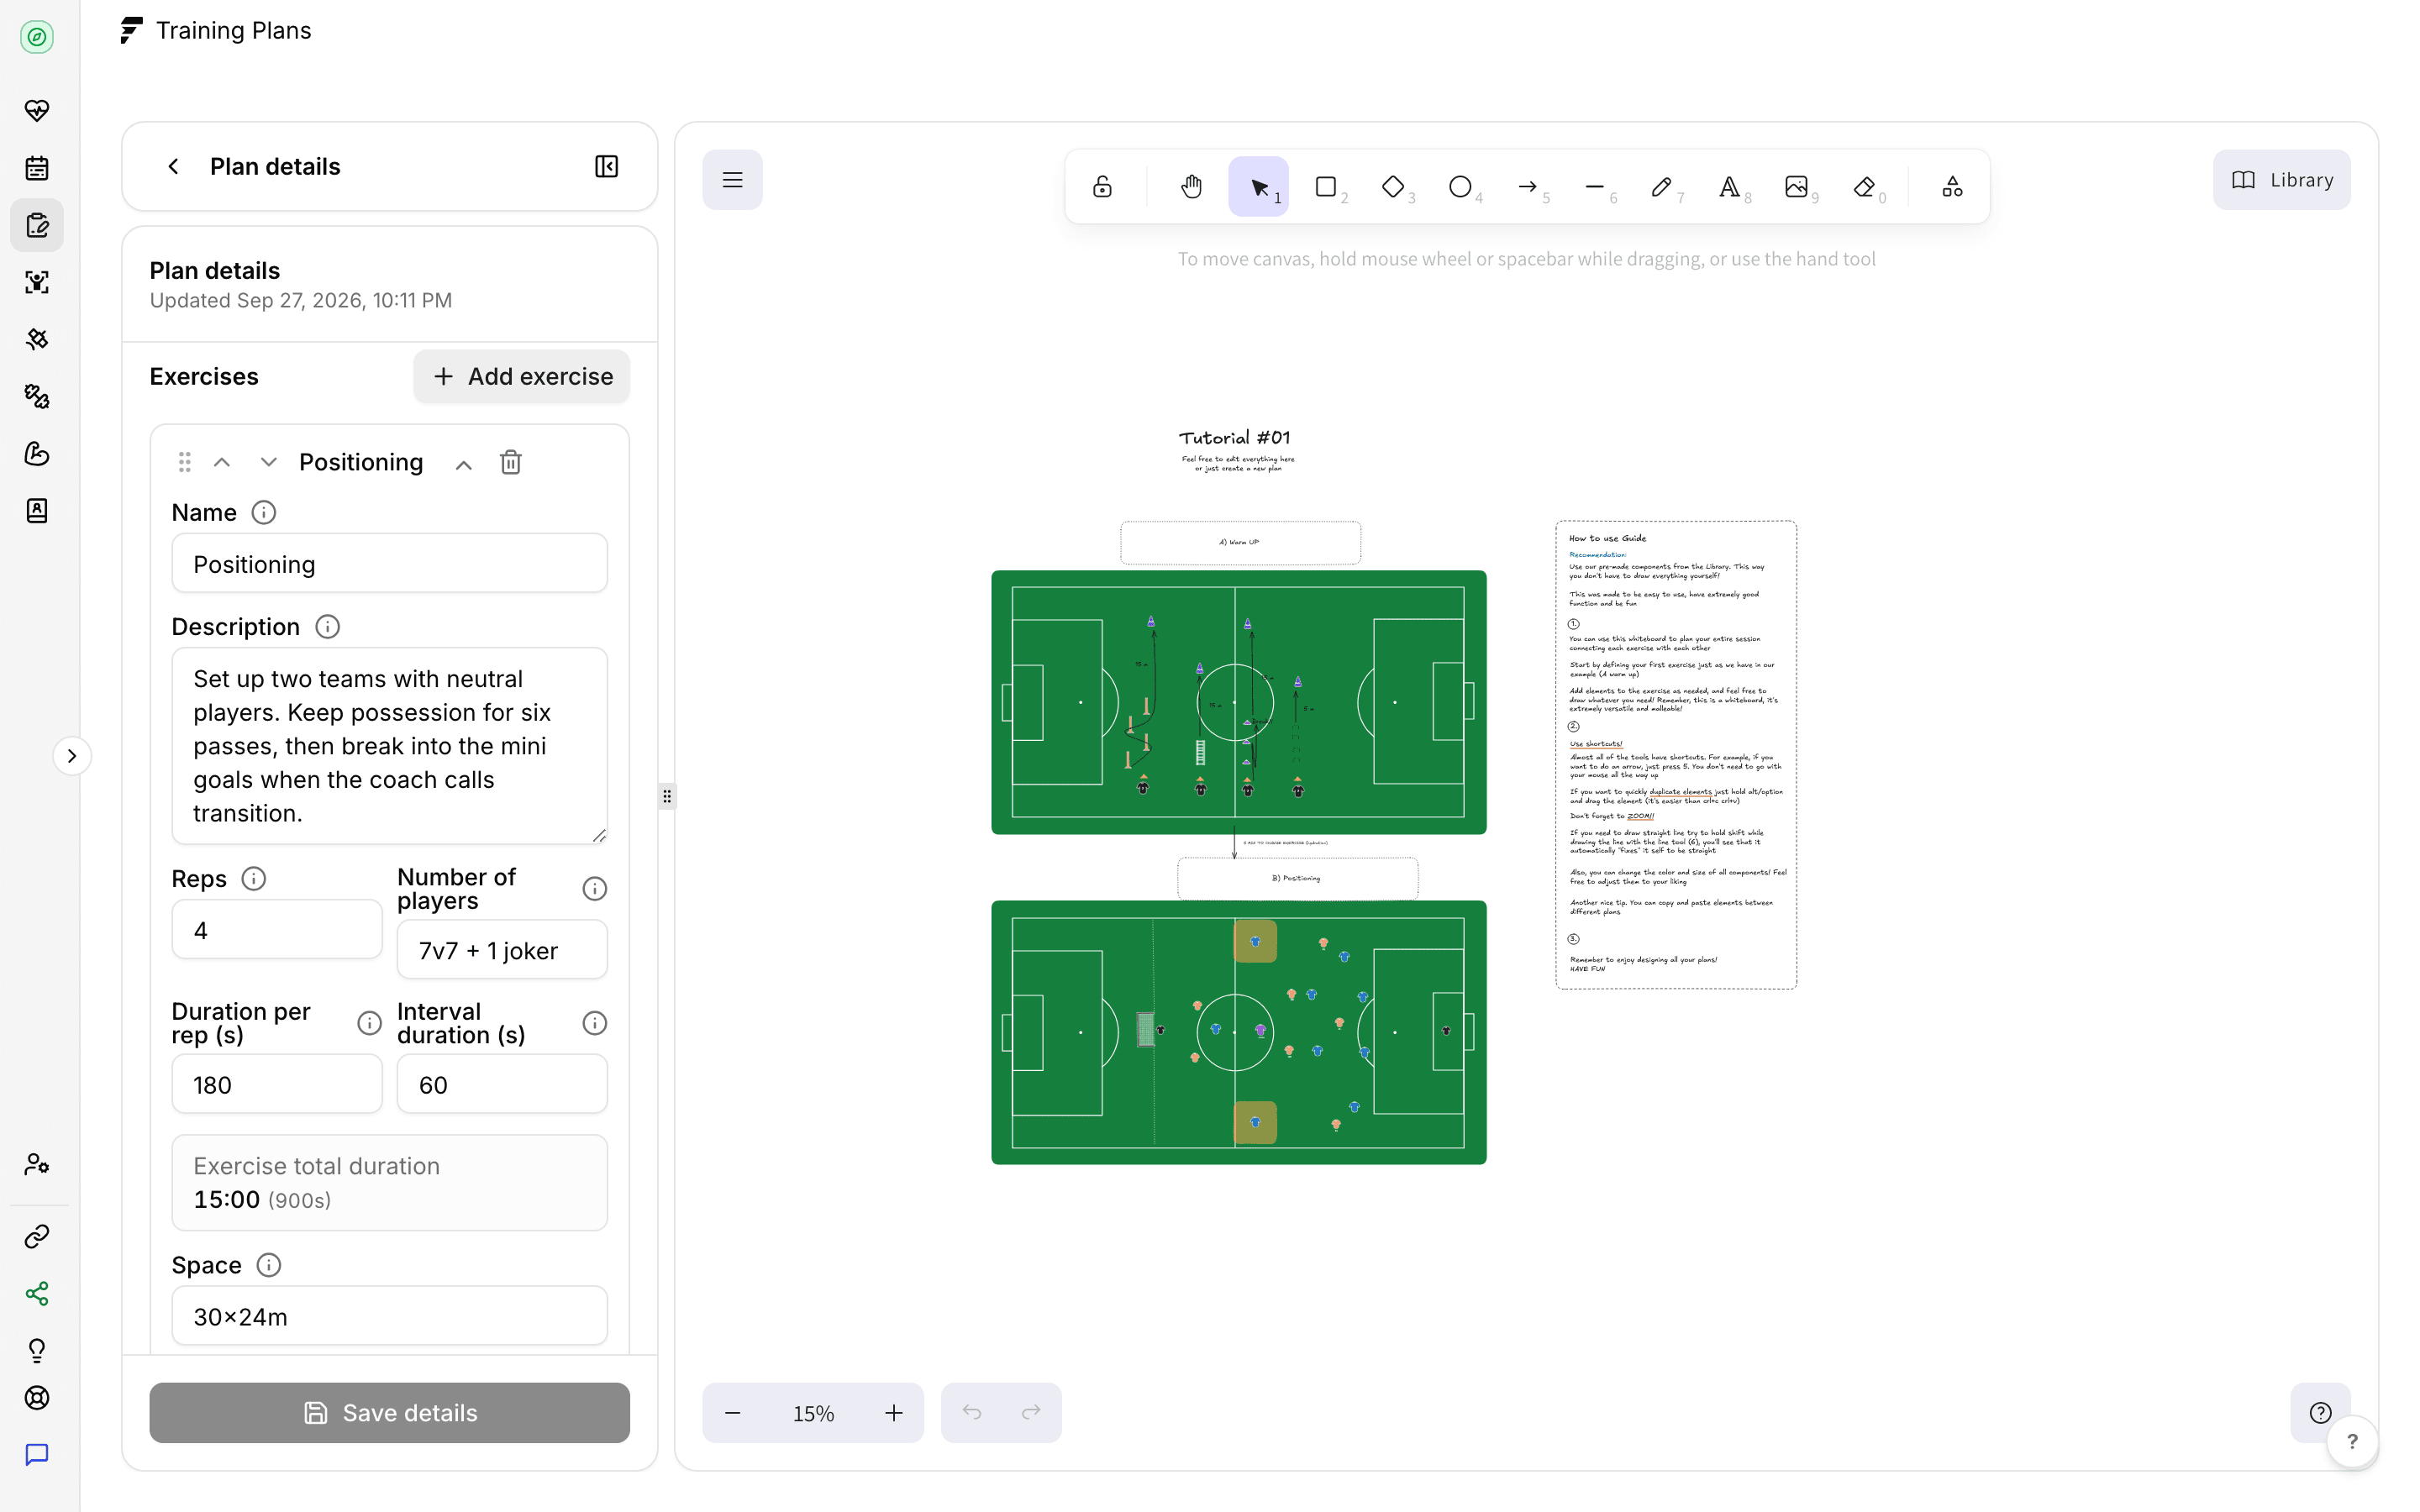Go back from Plan details
Viewport: 2420px width, 1512px height.
(174, 166)
